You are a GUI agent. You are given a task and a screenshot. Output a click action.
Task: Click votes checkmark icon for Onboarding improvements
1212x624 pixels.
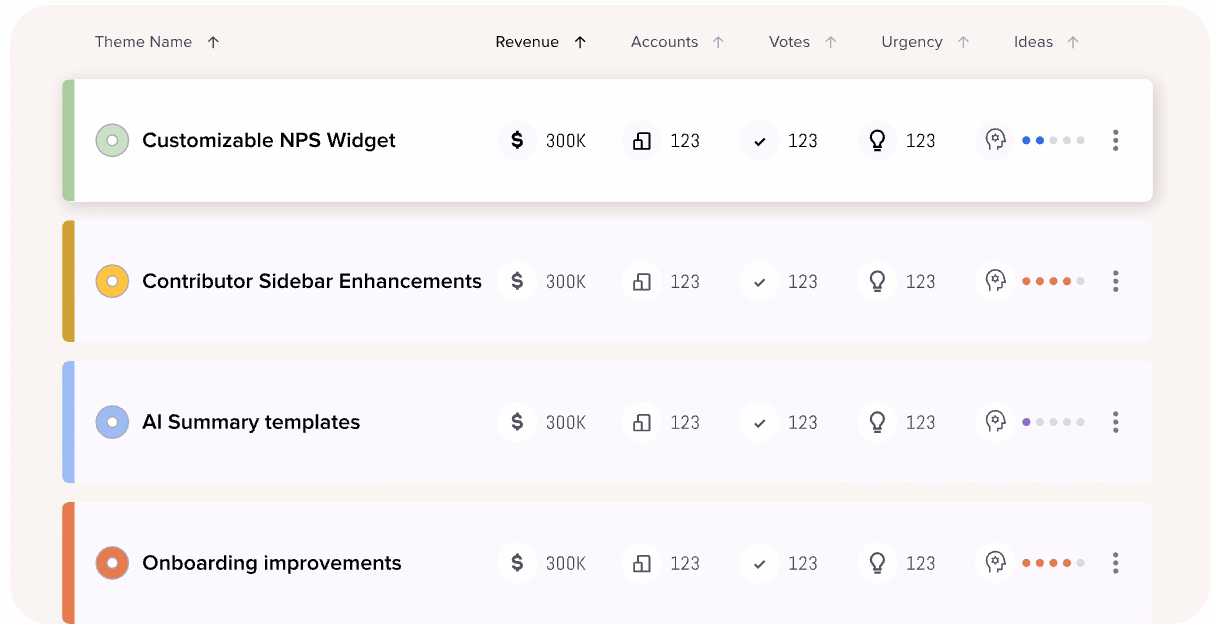760,563
